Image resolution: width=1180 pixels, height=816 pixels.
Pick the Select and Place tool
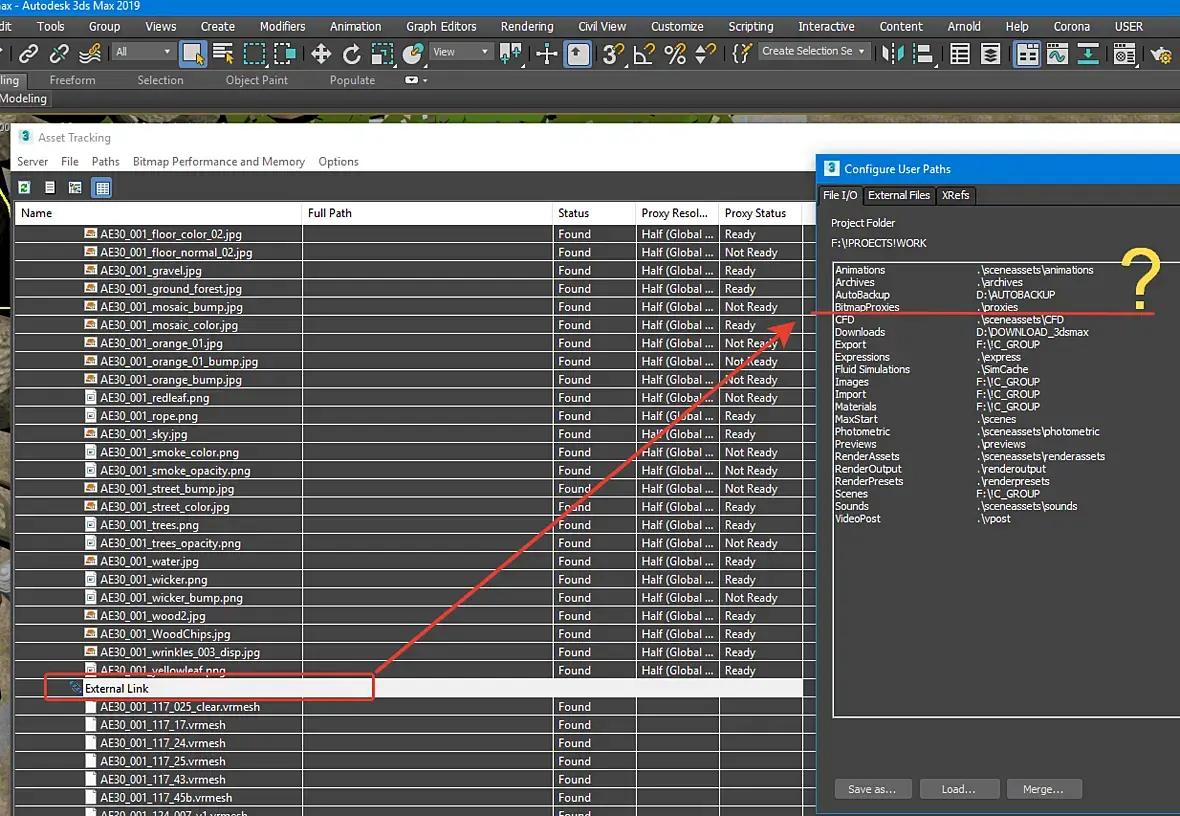click(412, 53)
